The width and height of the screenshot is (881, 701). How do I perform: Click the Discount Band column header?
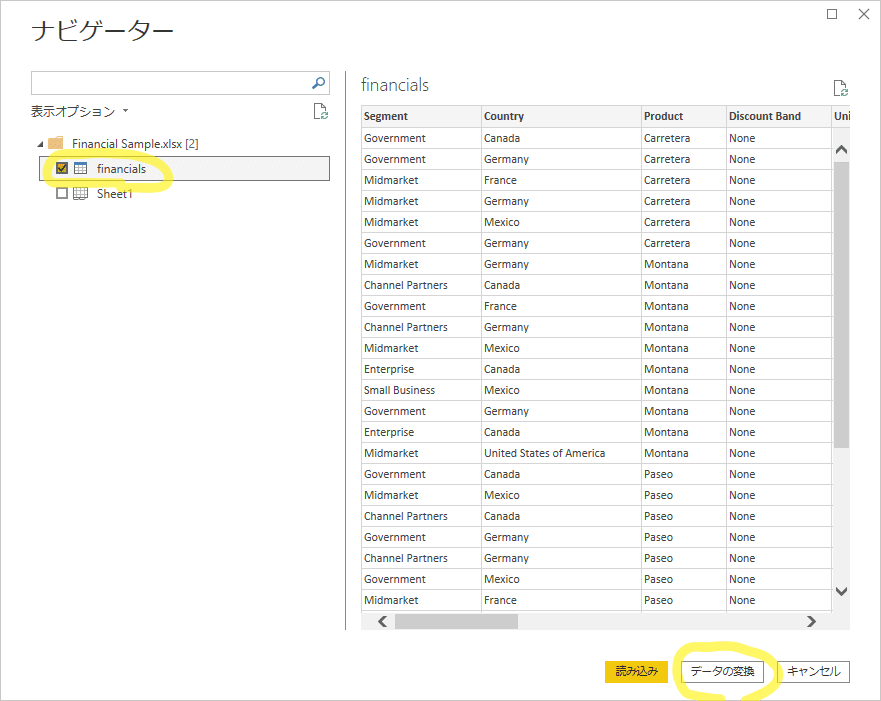click(779, 116)
